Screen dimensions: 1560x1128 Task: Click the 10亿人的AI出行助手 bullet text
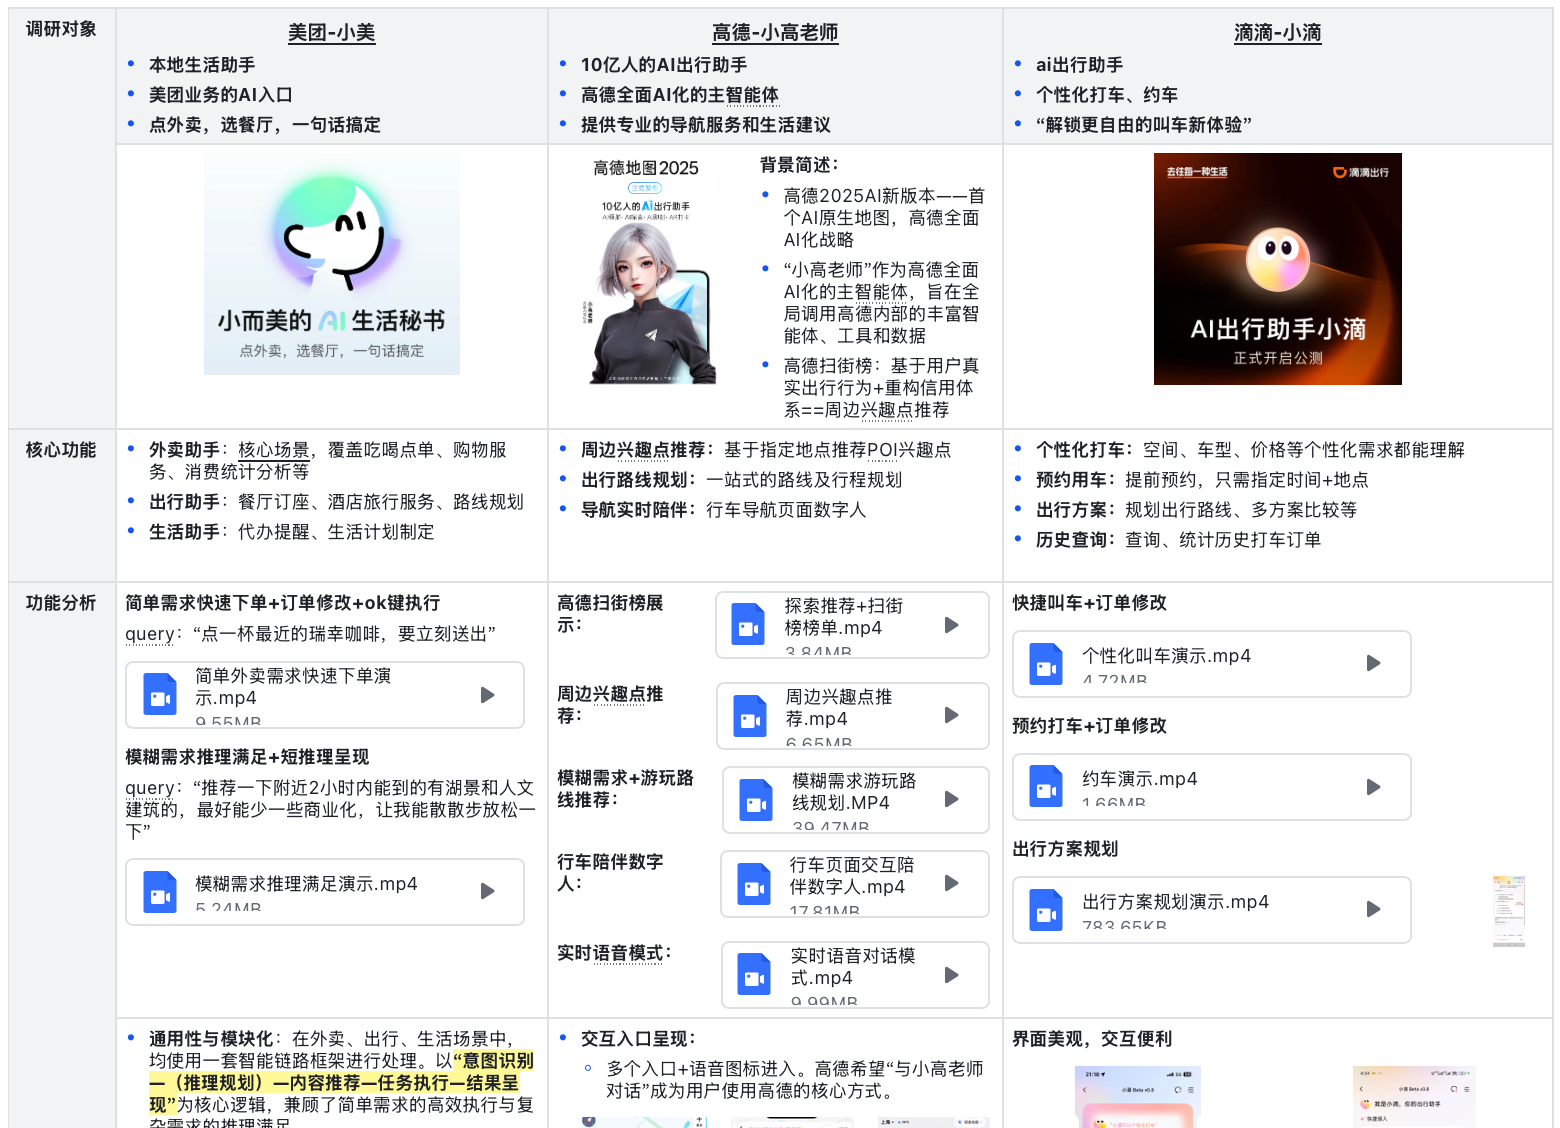coord(664,65)
